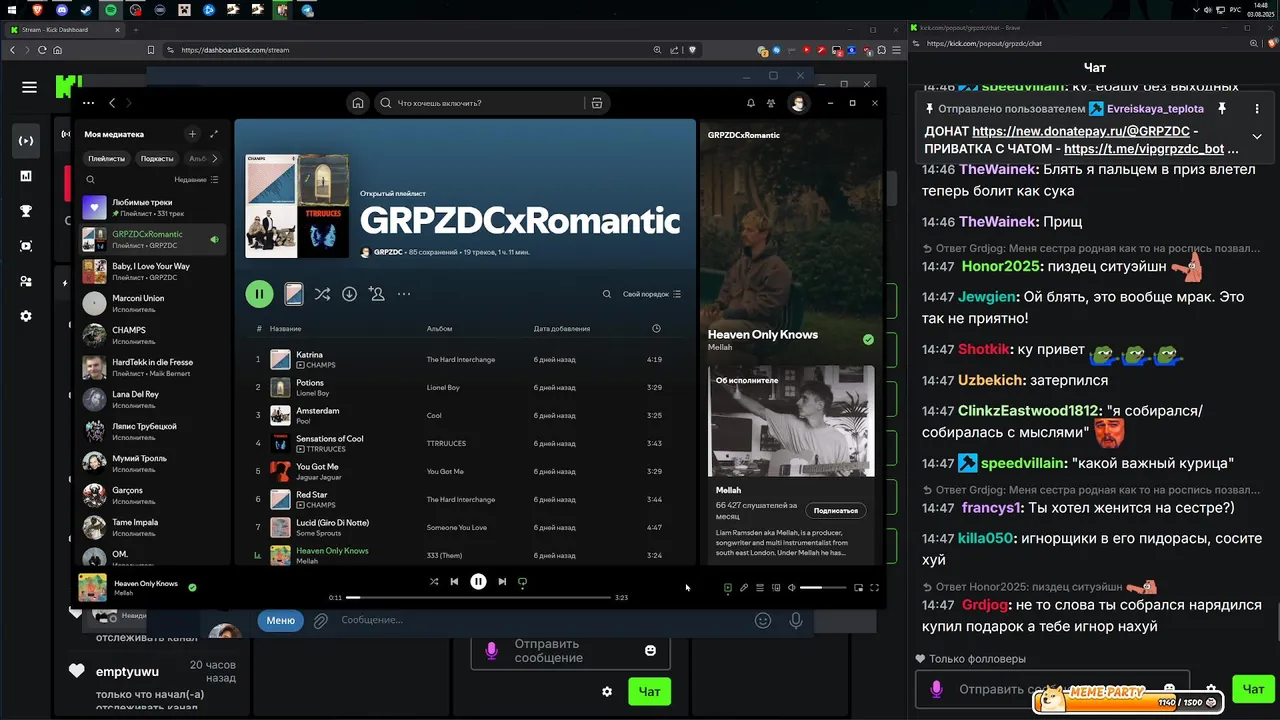The image size is (1280, 720).
Task: Open Любимые треки playlist
Action: point(154,208)
